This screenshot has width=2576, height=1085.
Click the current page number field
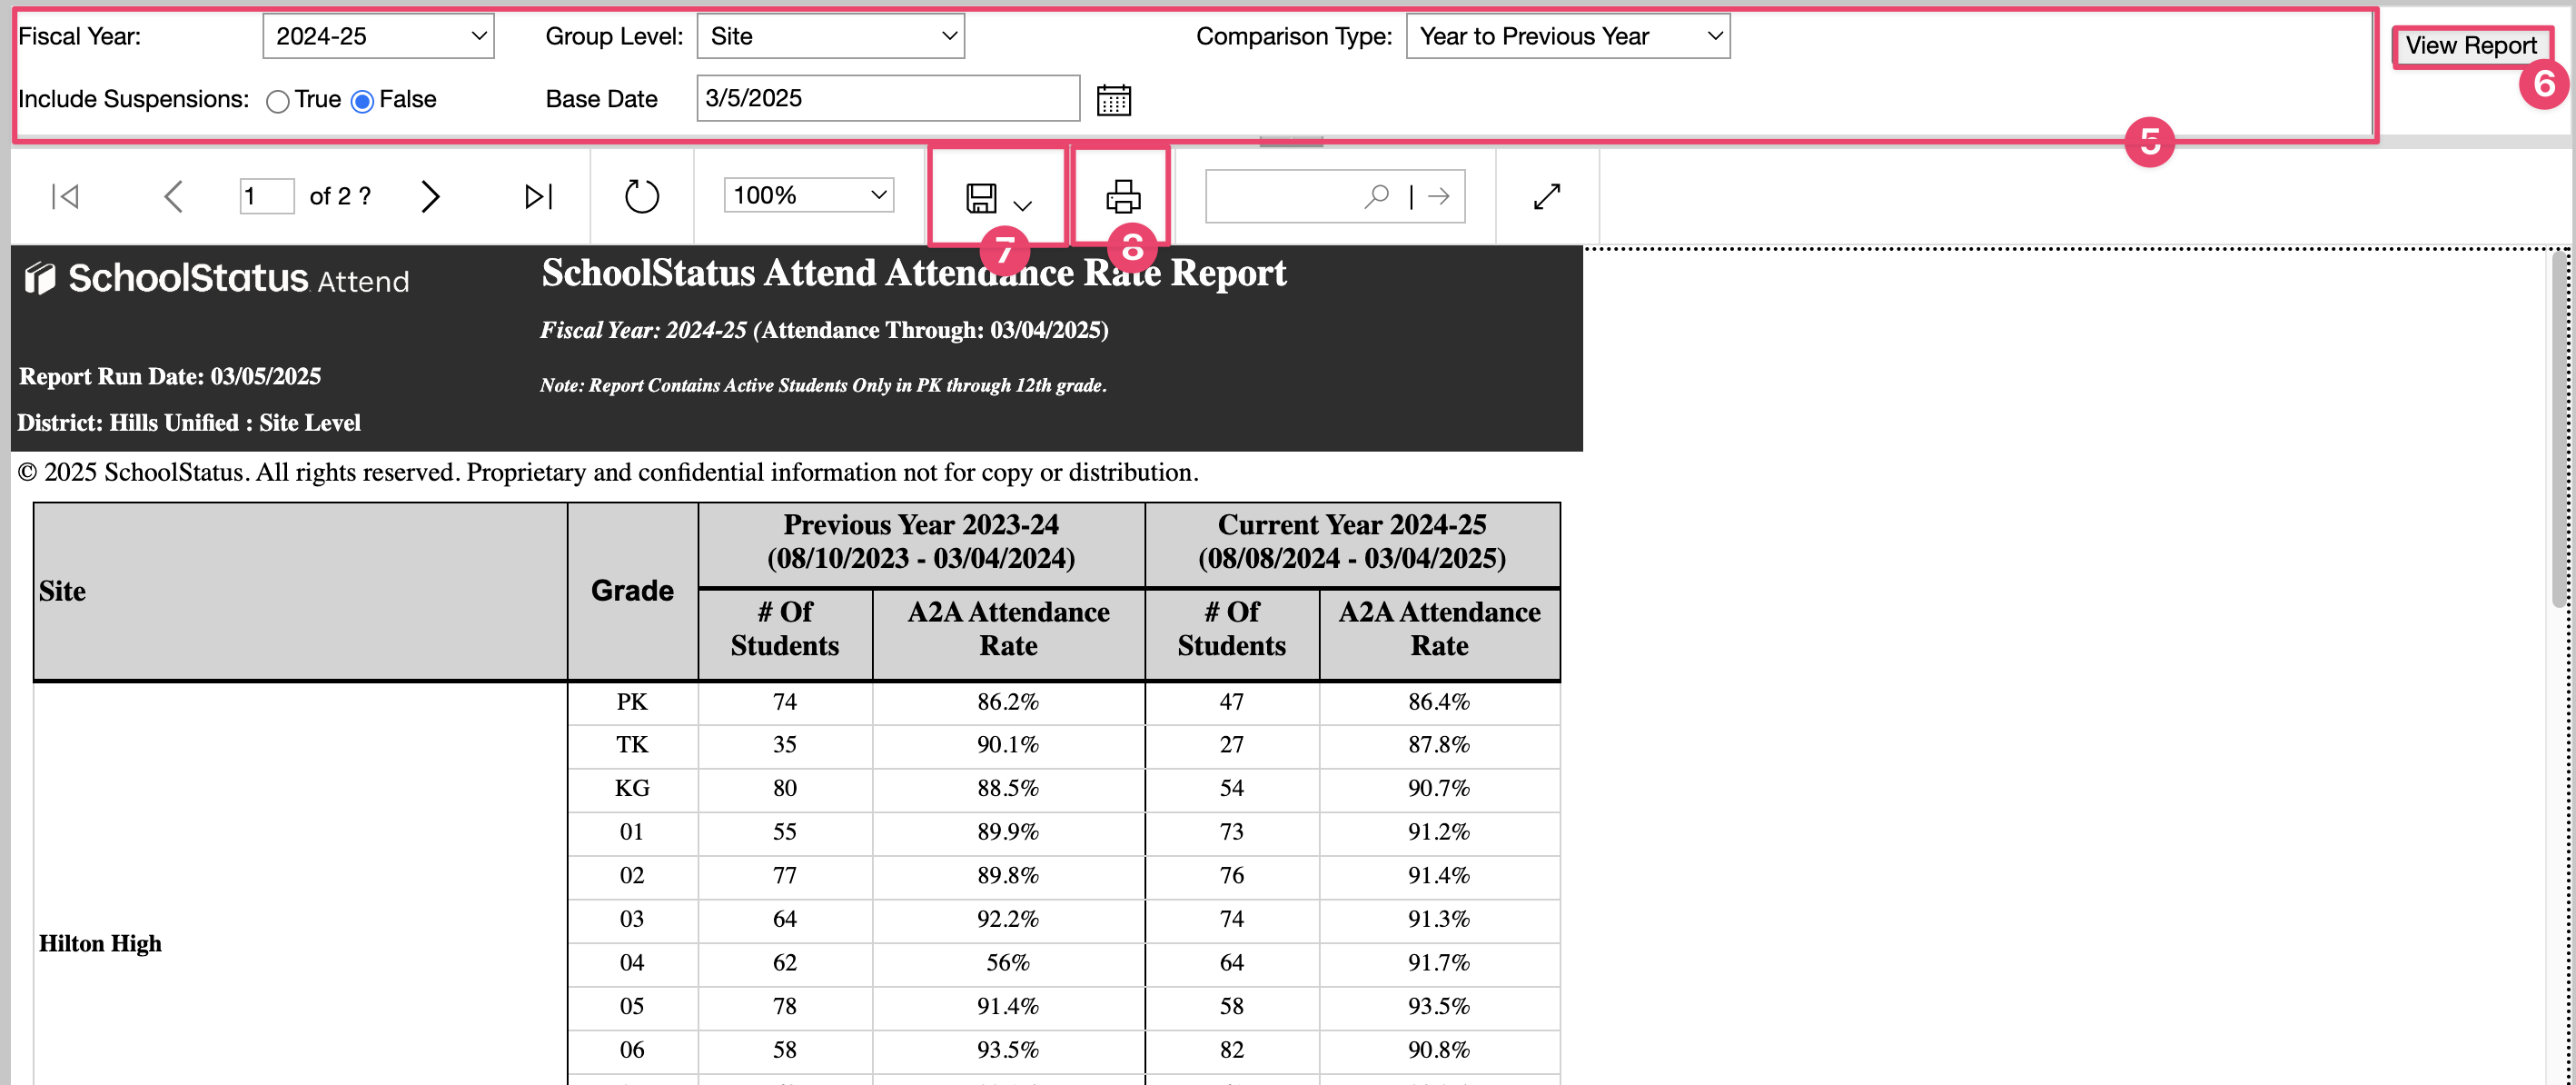pos(266,196)
